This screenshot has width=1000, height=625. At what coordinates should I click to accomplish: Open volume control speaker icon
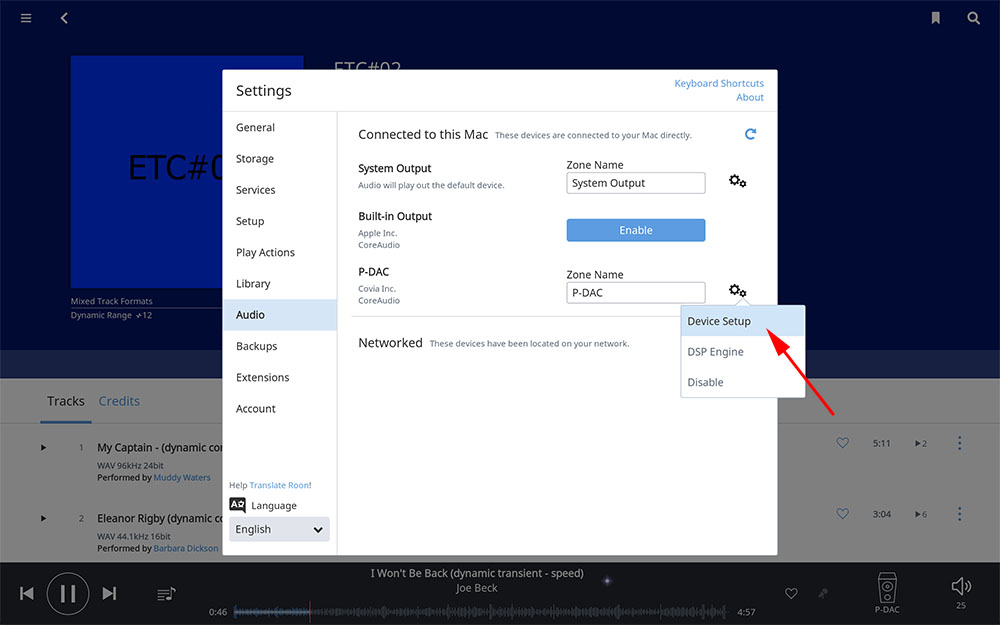pos(960,587)
